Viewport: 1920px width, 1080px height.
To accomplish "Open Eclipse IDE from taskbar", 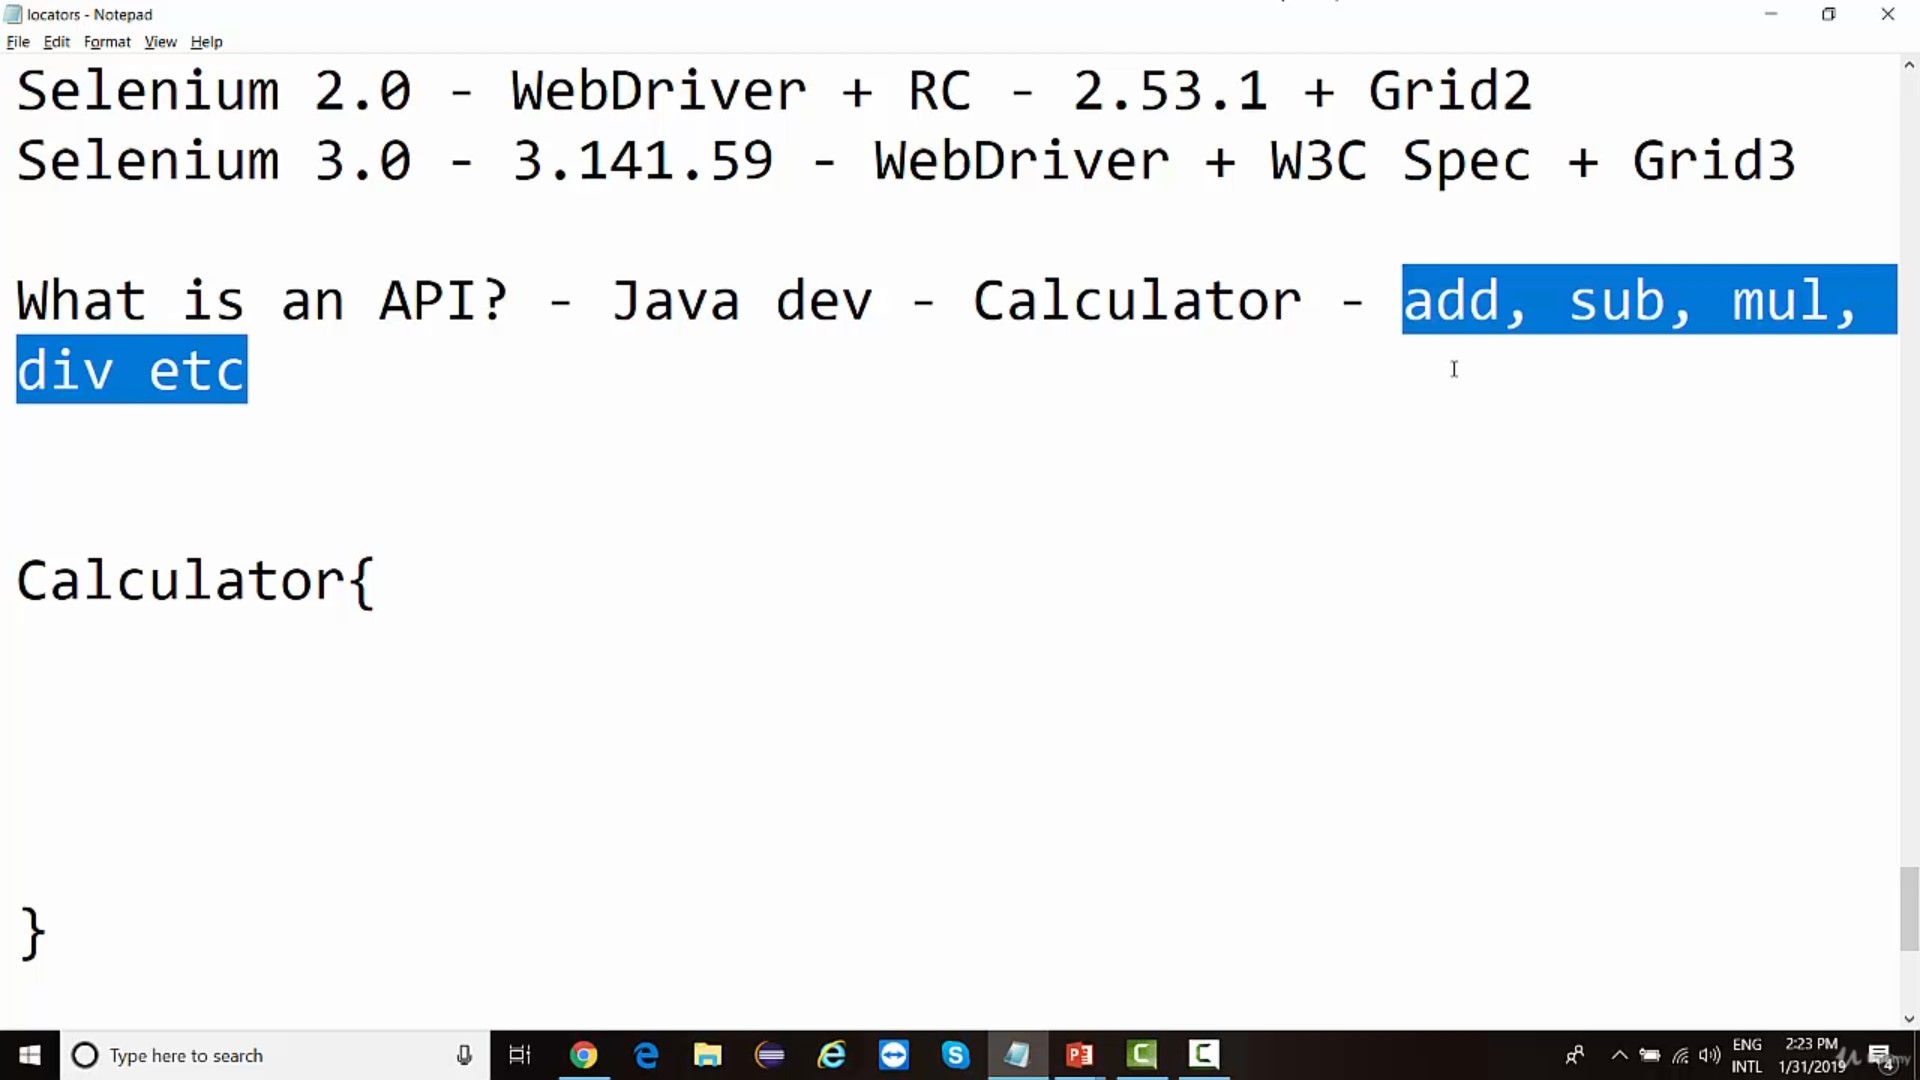I will [770, 1055].
